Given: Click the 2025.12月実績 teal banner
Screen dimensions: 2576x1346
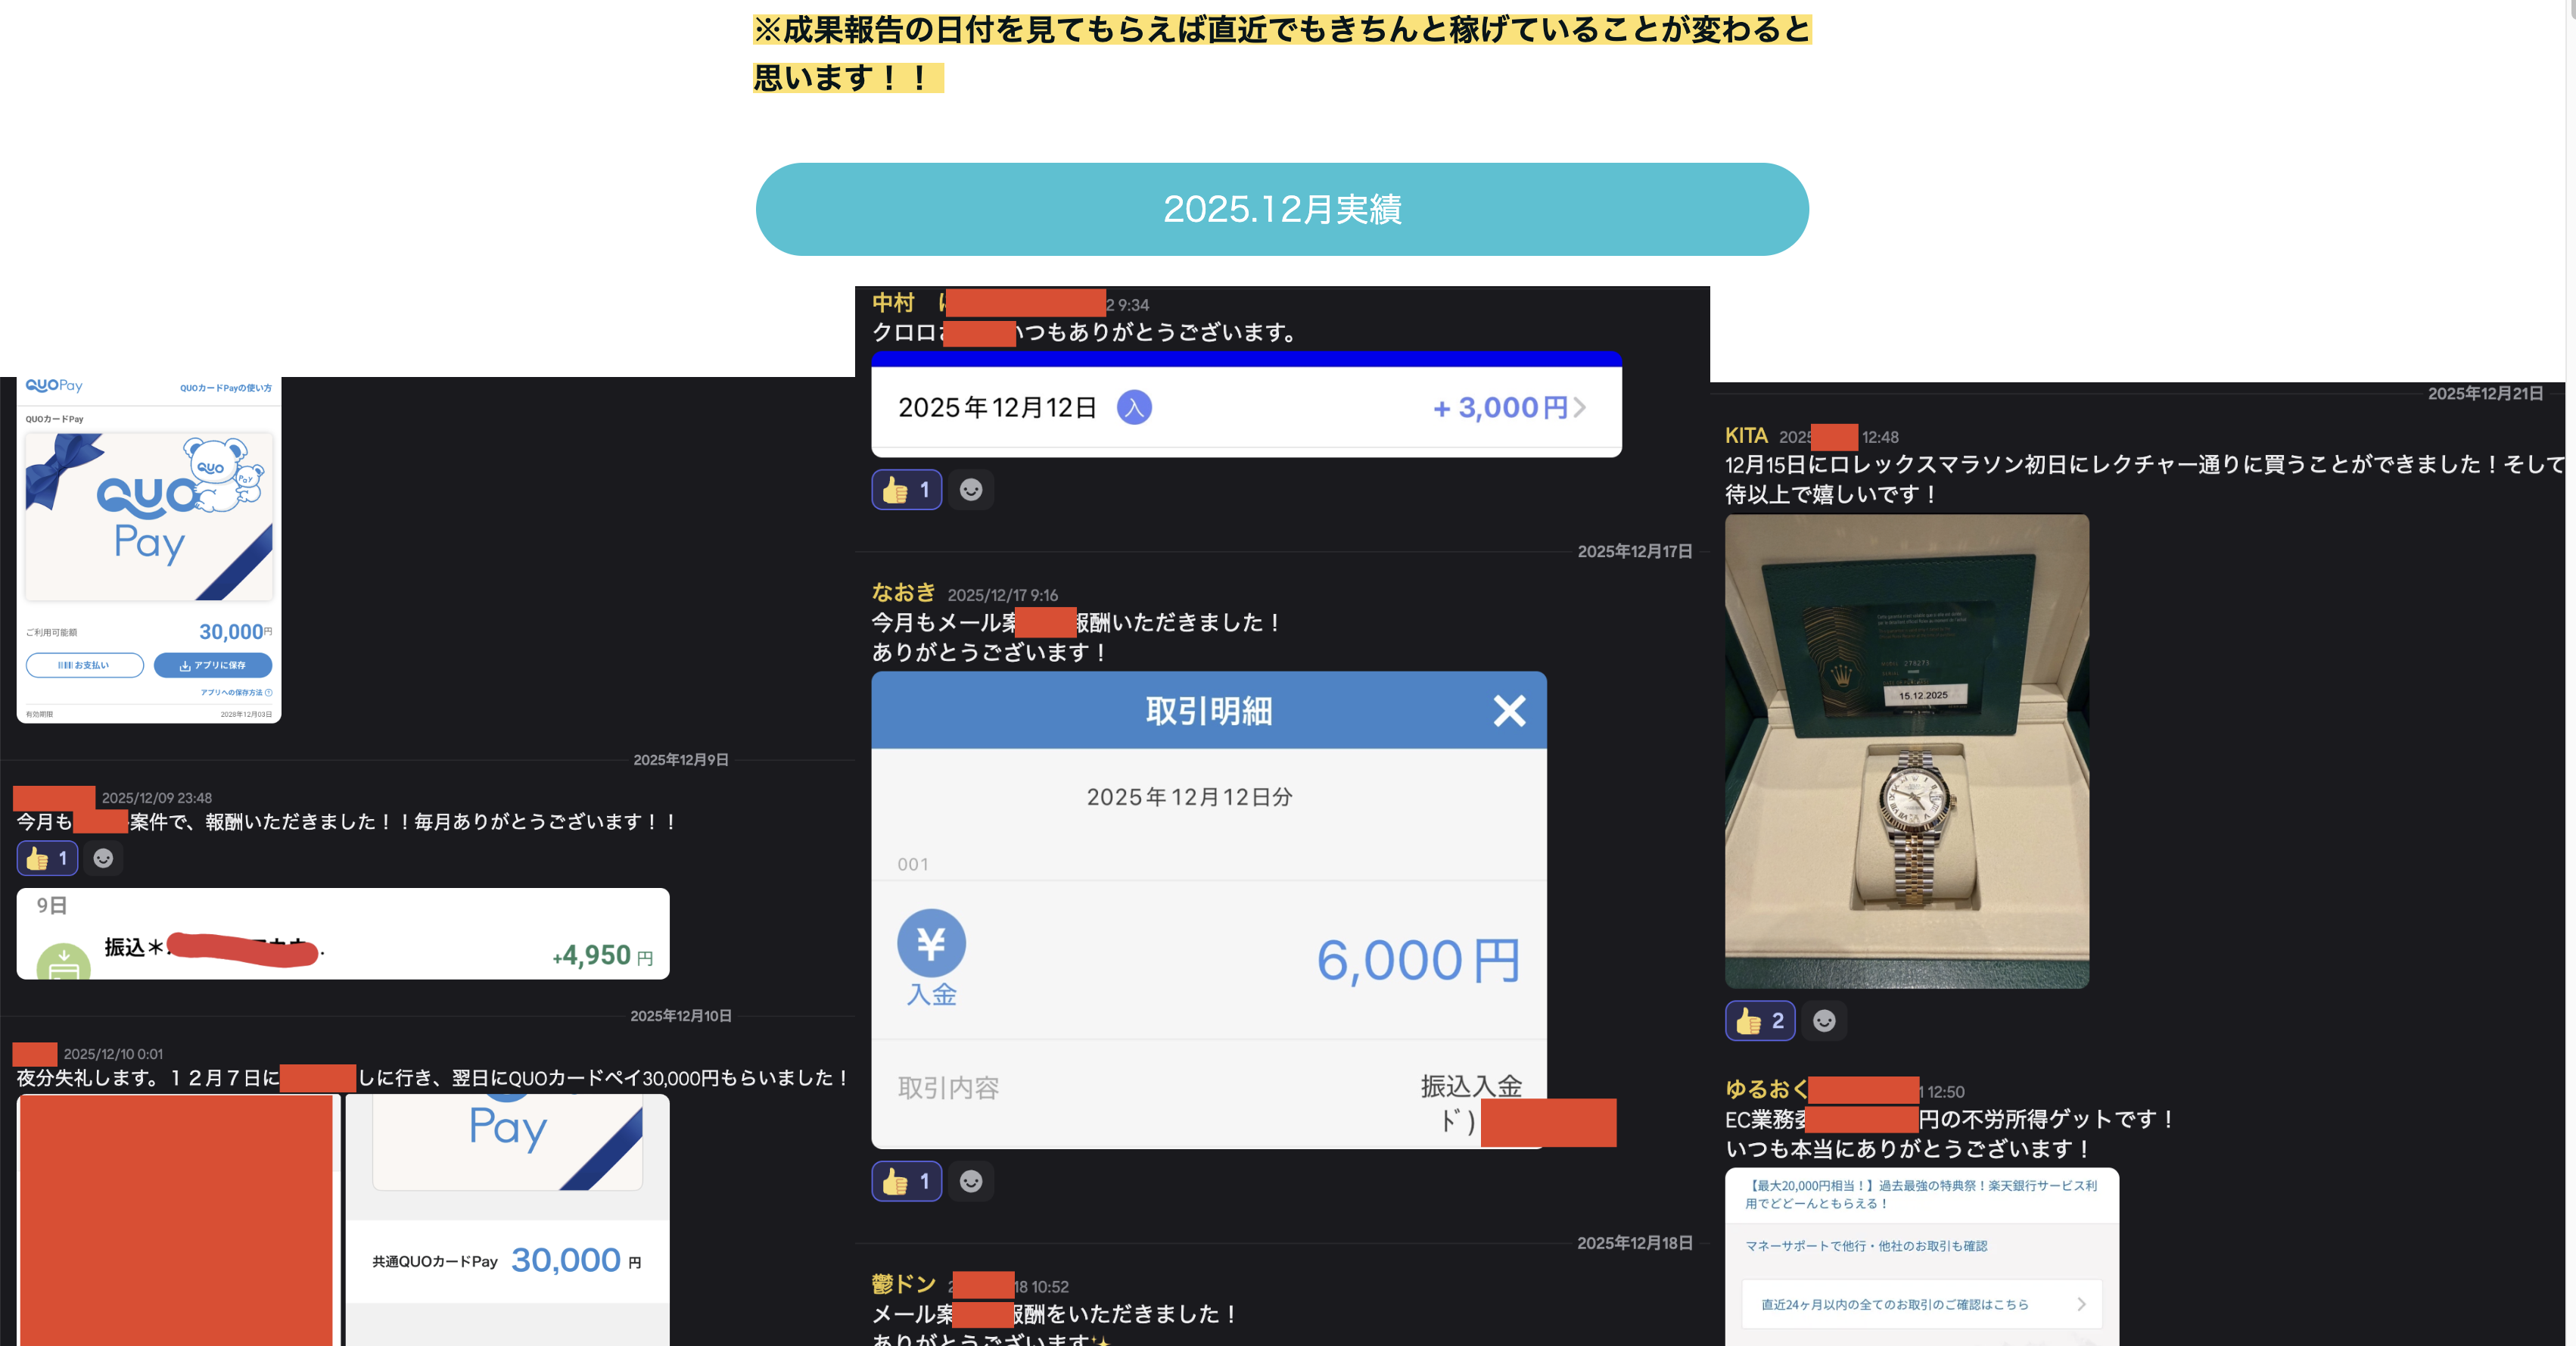Looking at the screenshot, I should pyautogui.click(x=1281, y=209).
